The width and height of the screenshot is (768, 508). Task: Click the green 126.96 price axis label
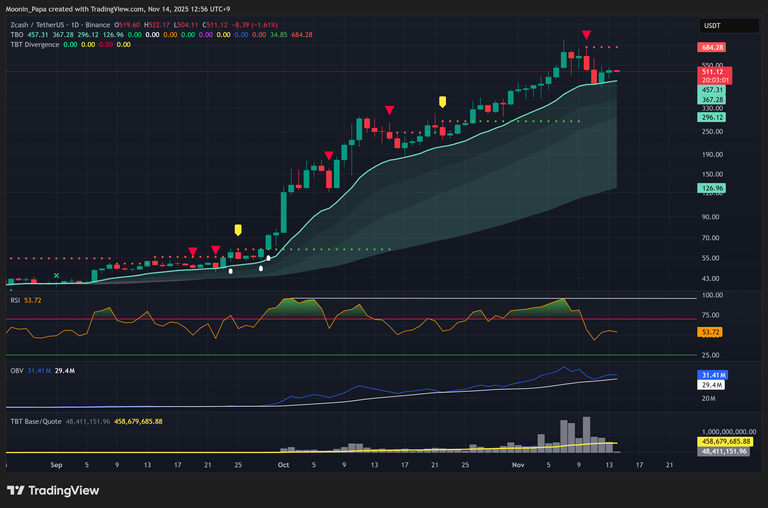tap(713, 187)
